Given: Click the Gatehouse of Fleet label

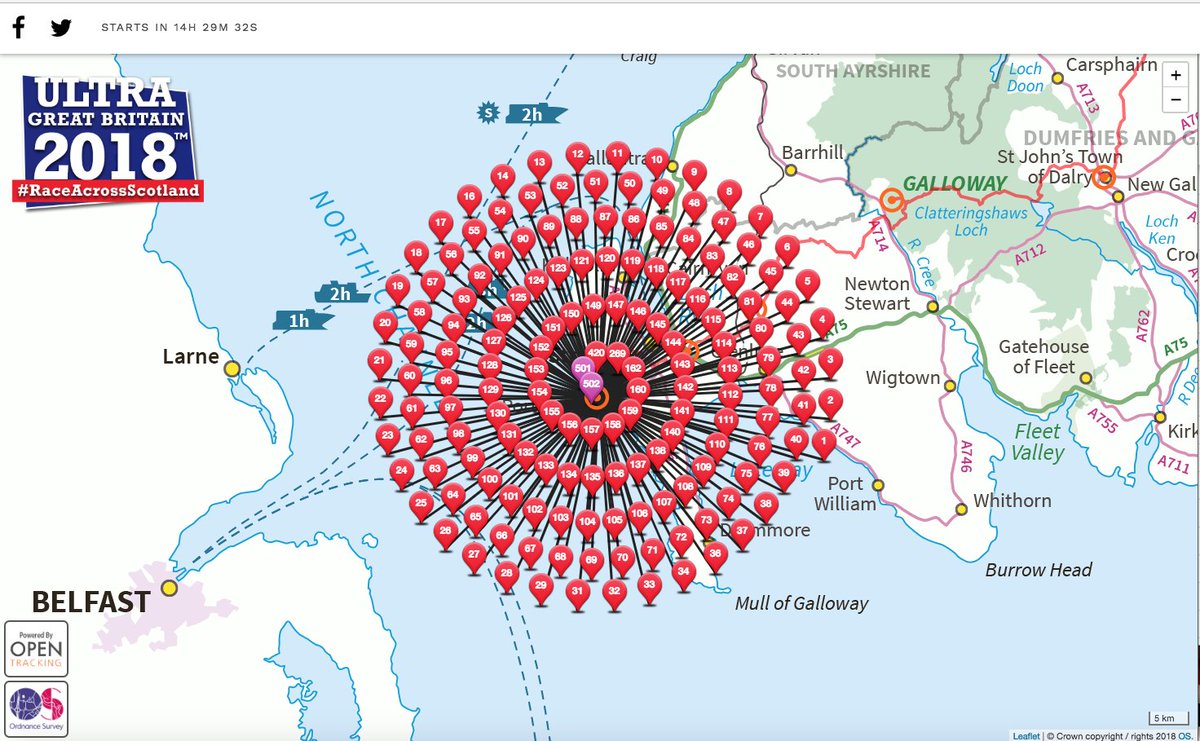Looking at the screenshot, I should click(1044, 356).
